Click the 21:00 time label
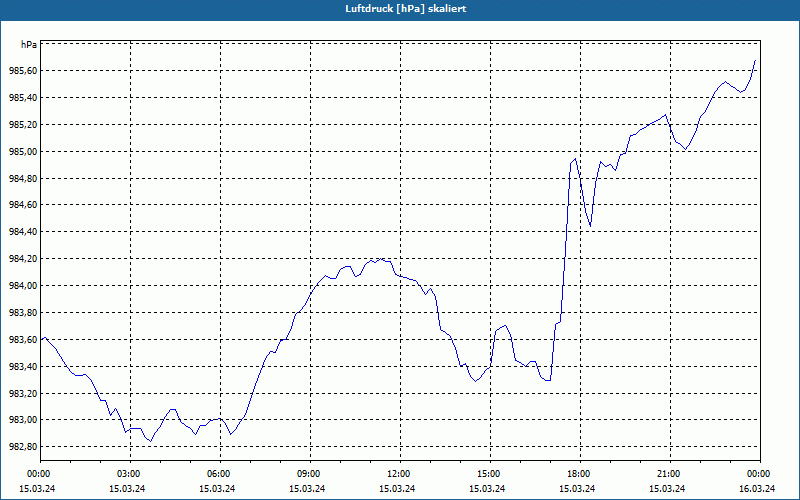Viewport: 800px width, 500px height. tap(670, 474)
